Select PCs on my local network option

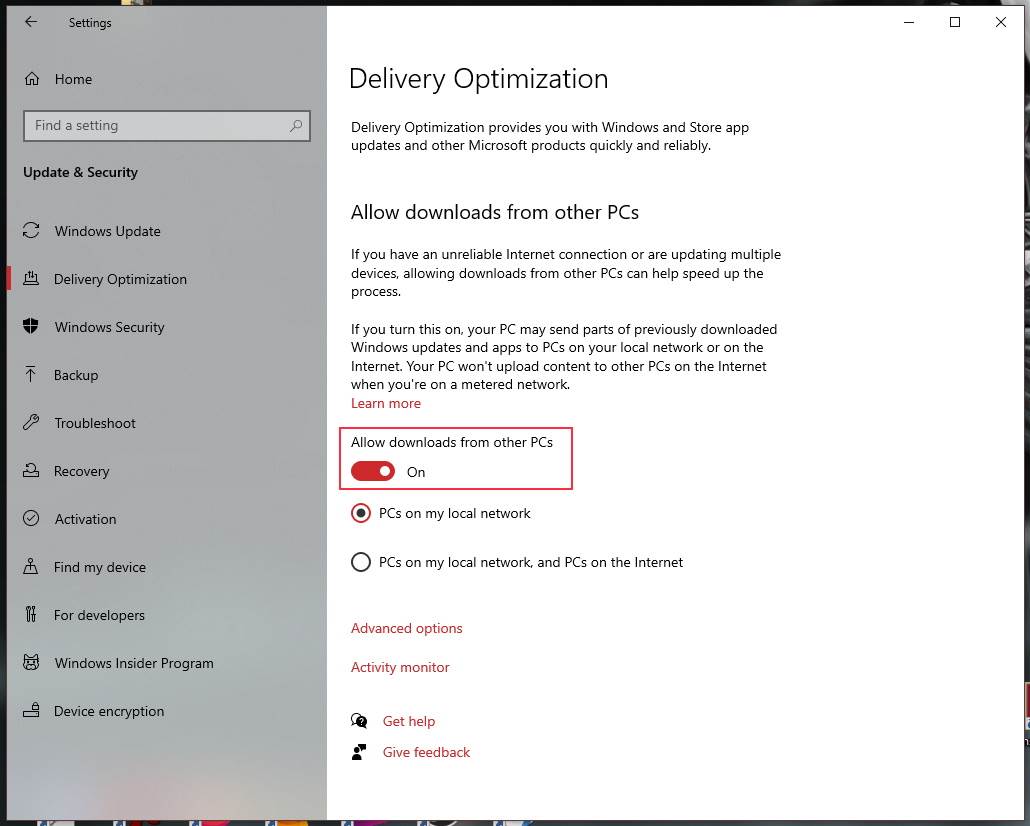point(361,513)
